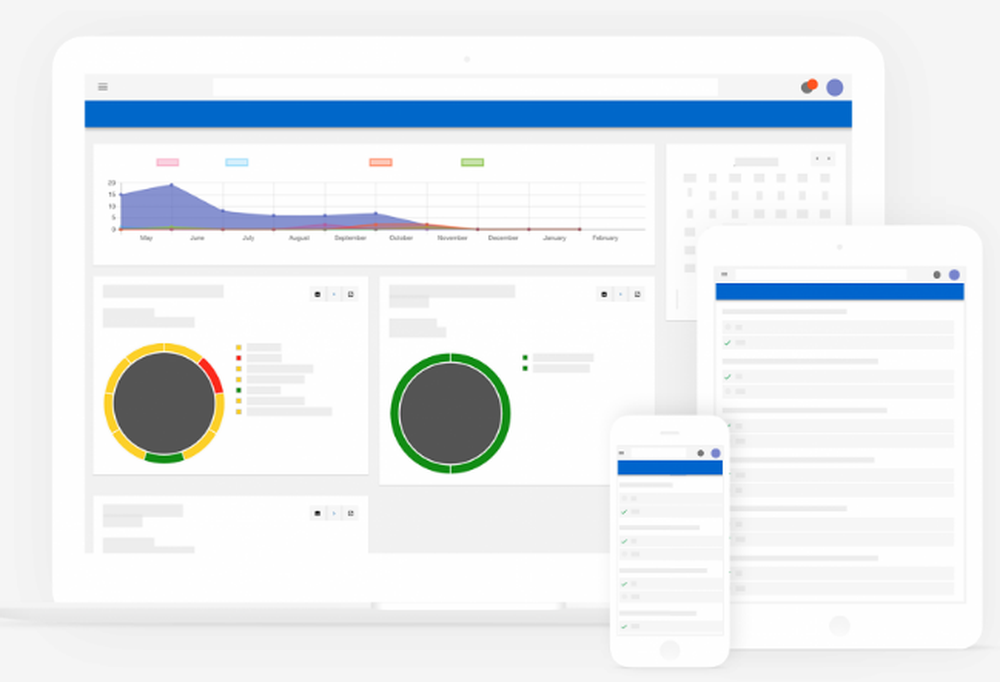Expand the arrow button on the bottom-left card
1000x682 pixels.
point(334,513)
